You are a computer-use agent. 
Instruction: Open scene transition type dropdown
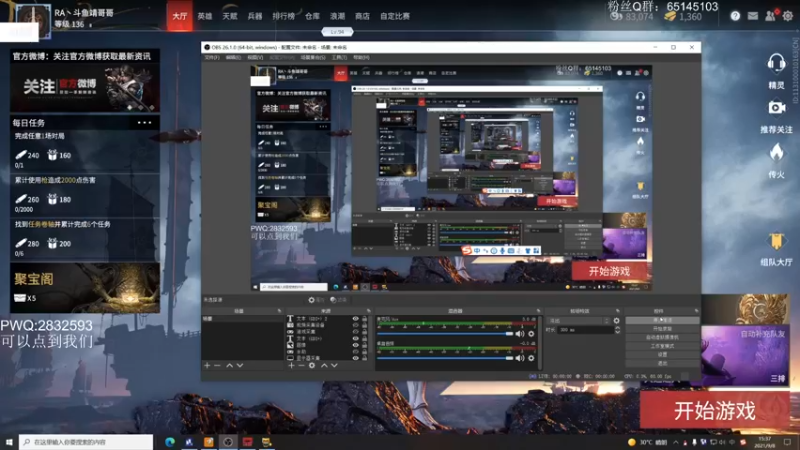click(578, 320)
